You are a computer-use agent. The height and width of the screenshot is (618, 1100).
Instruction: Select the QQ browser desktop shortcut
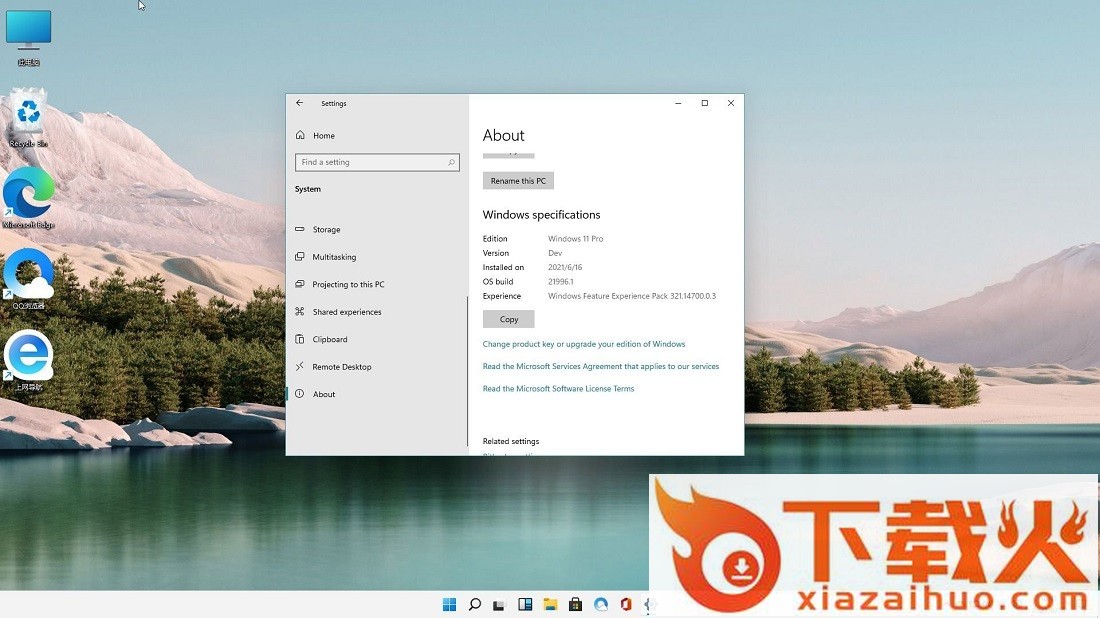28,279
